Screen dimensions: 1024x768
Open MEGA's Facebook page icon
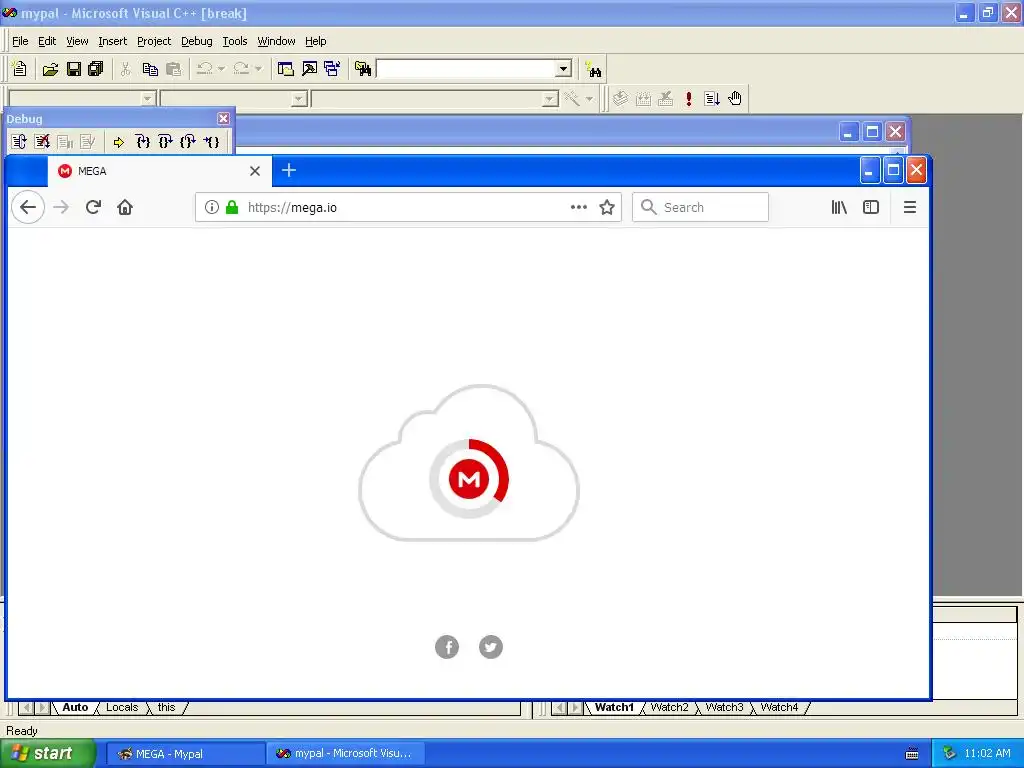(447, 647)
